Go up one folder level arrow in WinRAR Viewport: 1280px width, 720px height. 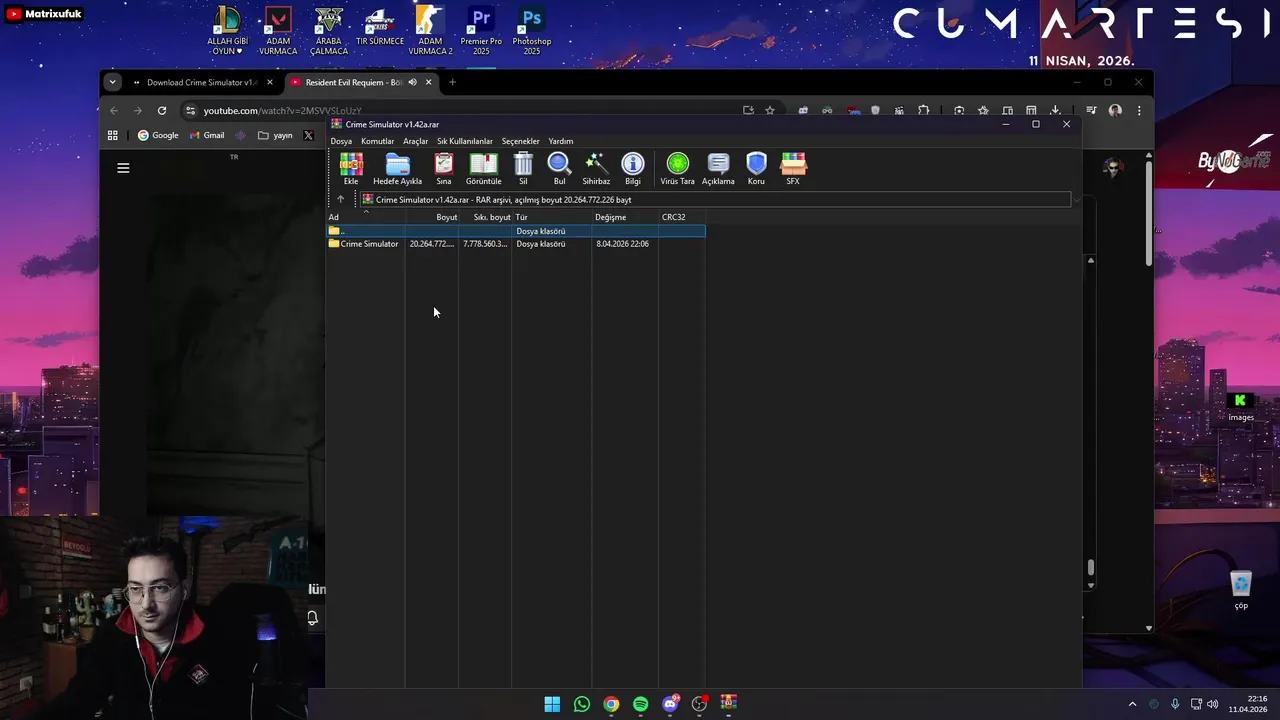[x=340, y=199]
